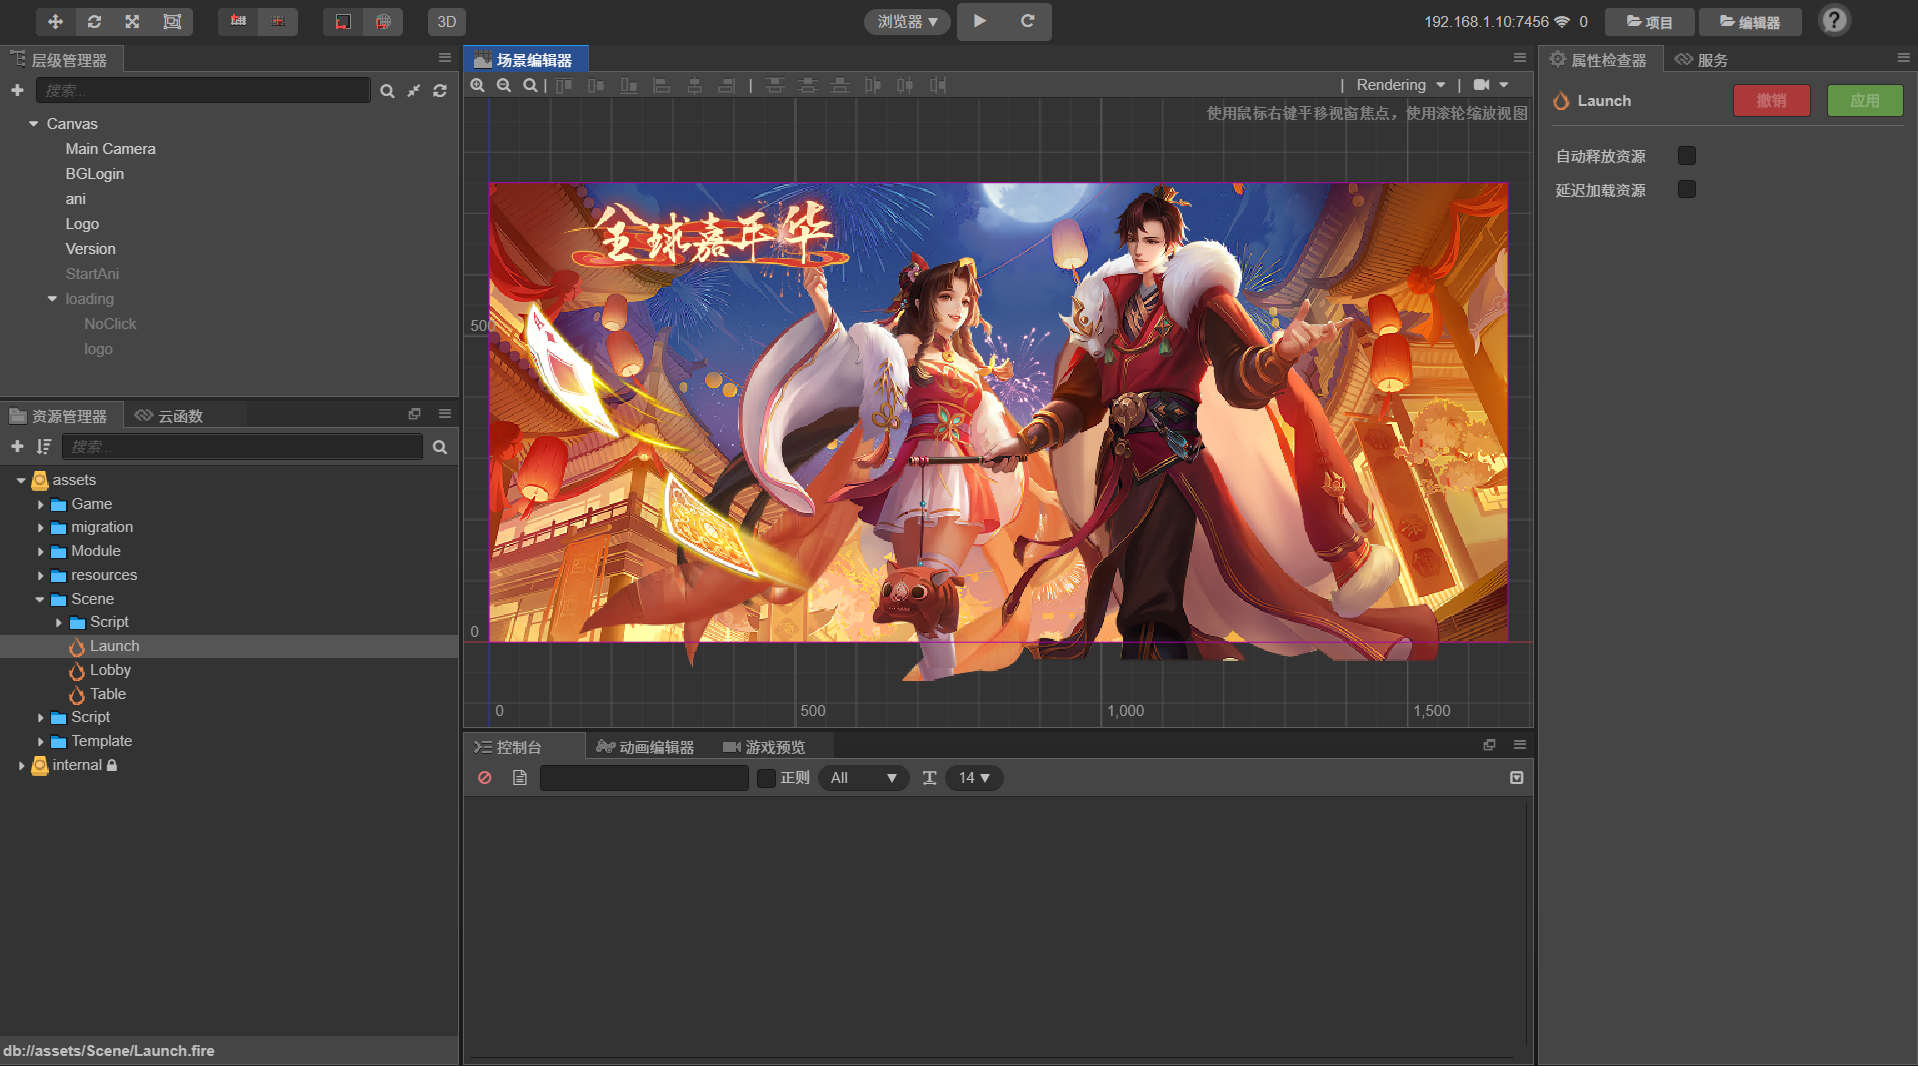Image resolution: width=1918 pixels, height=1066 pixels.
Task: Select the Scale transform tool
Action: (132, 21)
